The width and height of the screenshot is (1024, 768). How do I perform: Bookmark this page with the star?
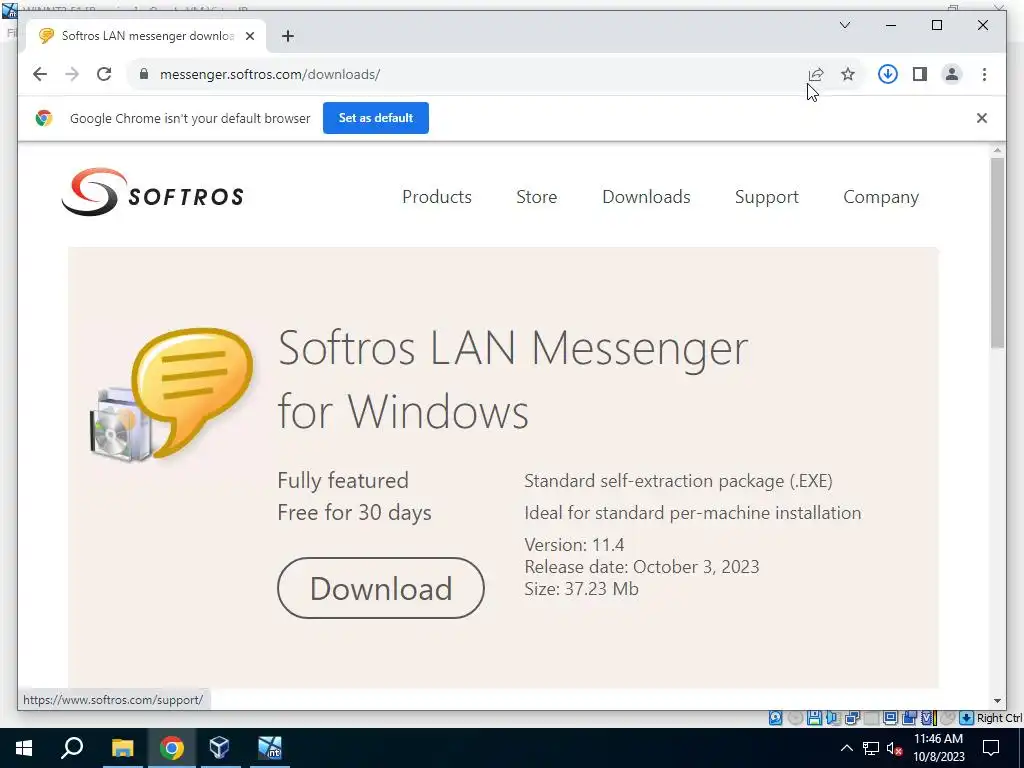848,74
